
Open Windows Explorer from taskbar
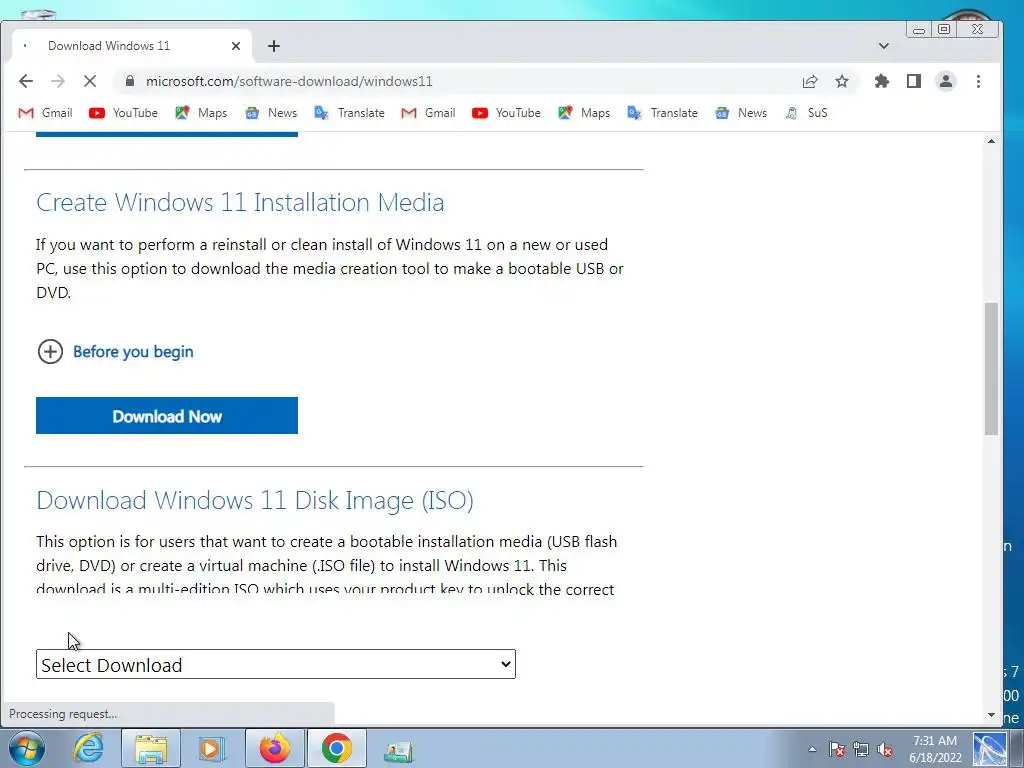tap(151, 748)
